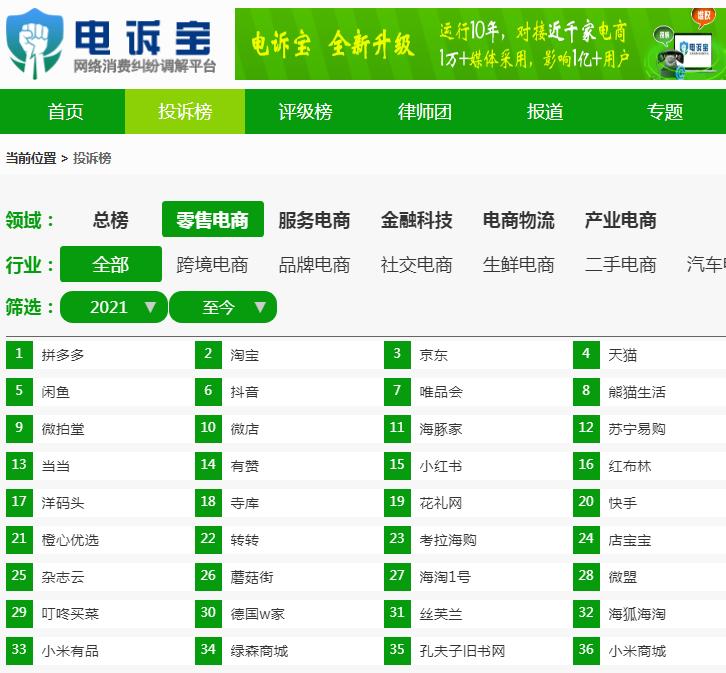Viewport: 726px width, 673px height.
Task: Open rank 12 苏宁易购 entry
Action: (637, 430)
